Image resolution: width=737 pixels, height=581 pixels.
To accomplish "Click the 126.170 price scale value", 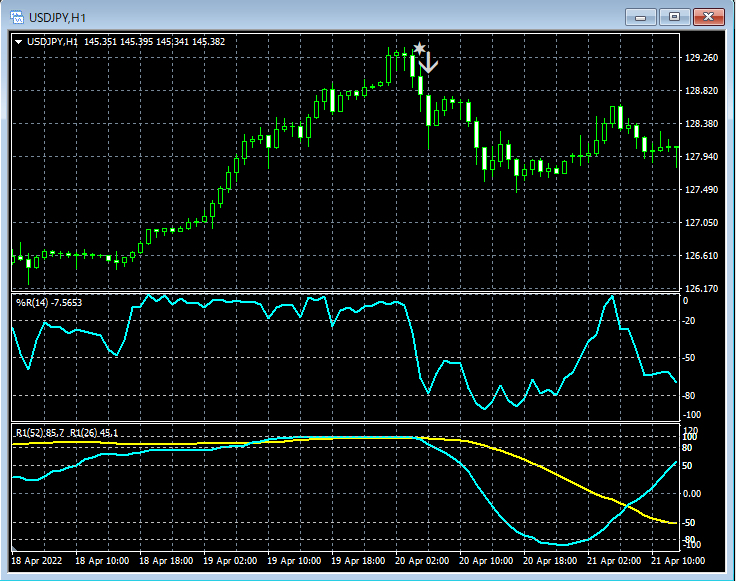I will [x=701, y=289].
